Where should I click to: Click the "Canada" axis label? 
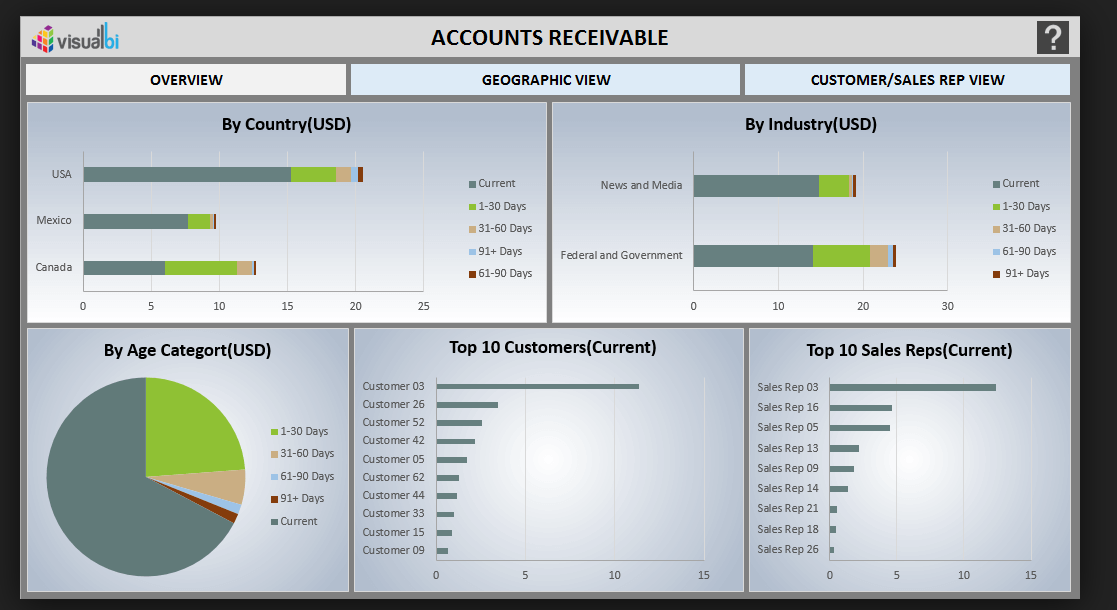54,267
